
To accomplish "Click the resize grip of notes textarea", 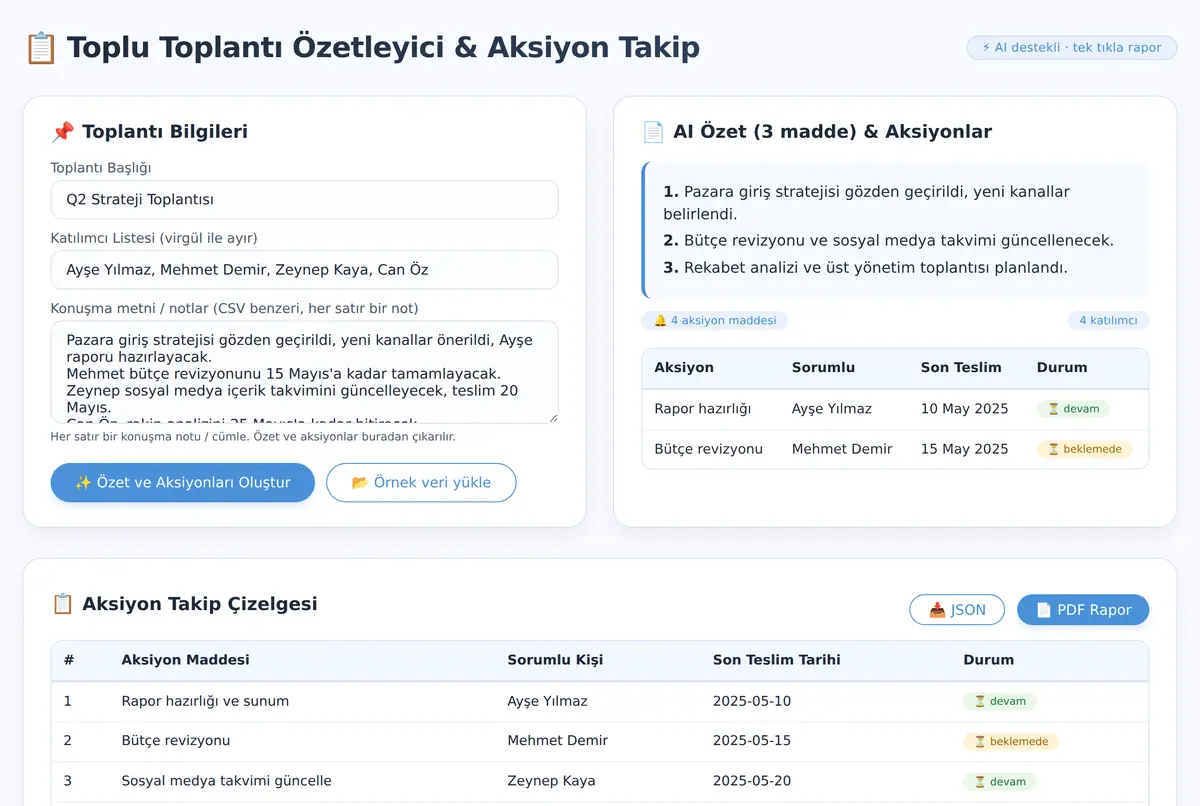I will 551,416.
